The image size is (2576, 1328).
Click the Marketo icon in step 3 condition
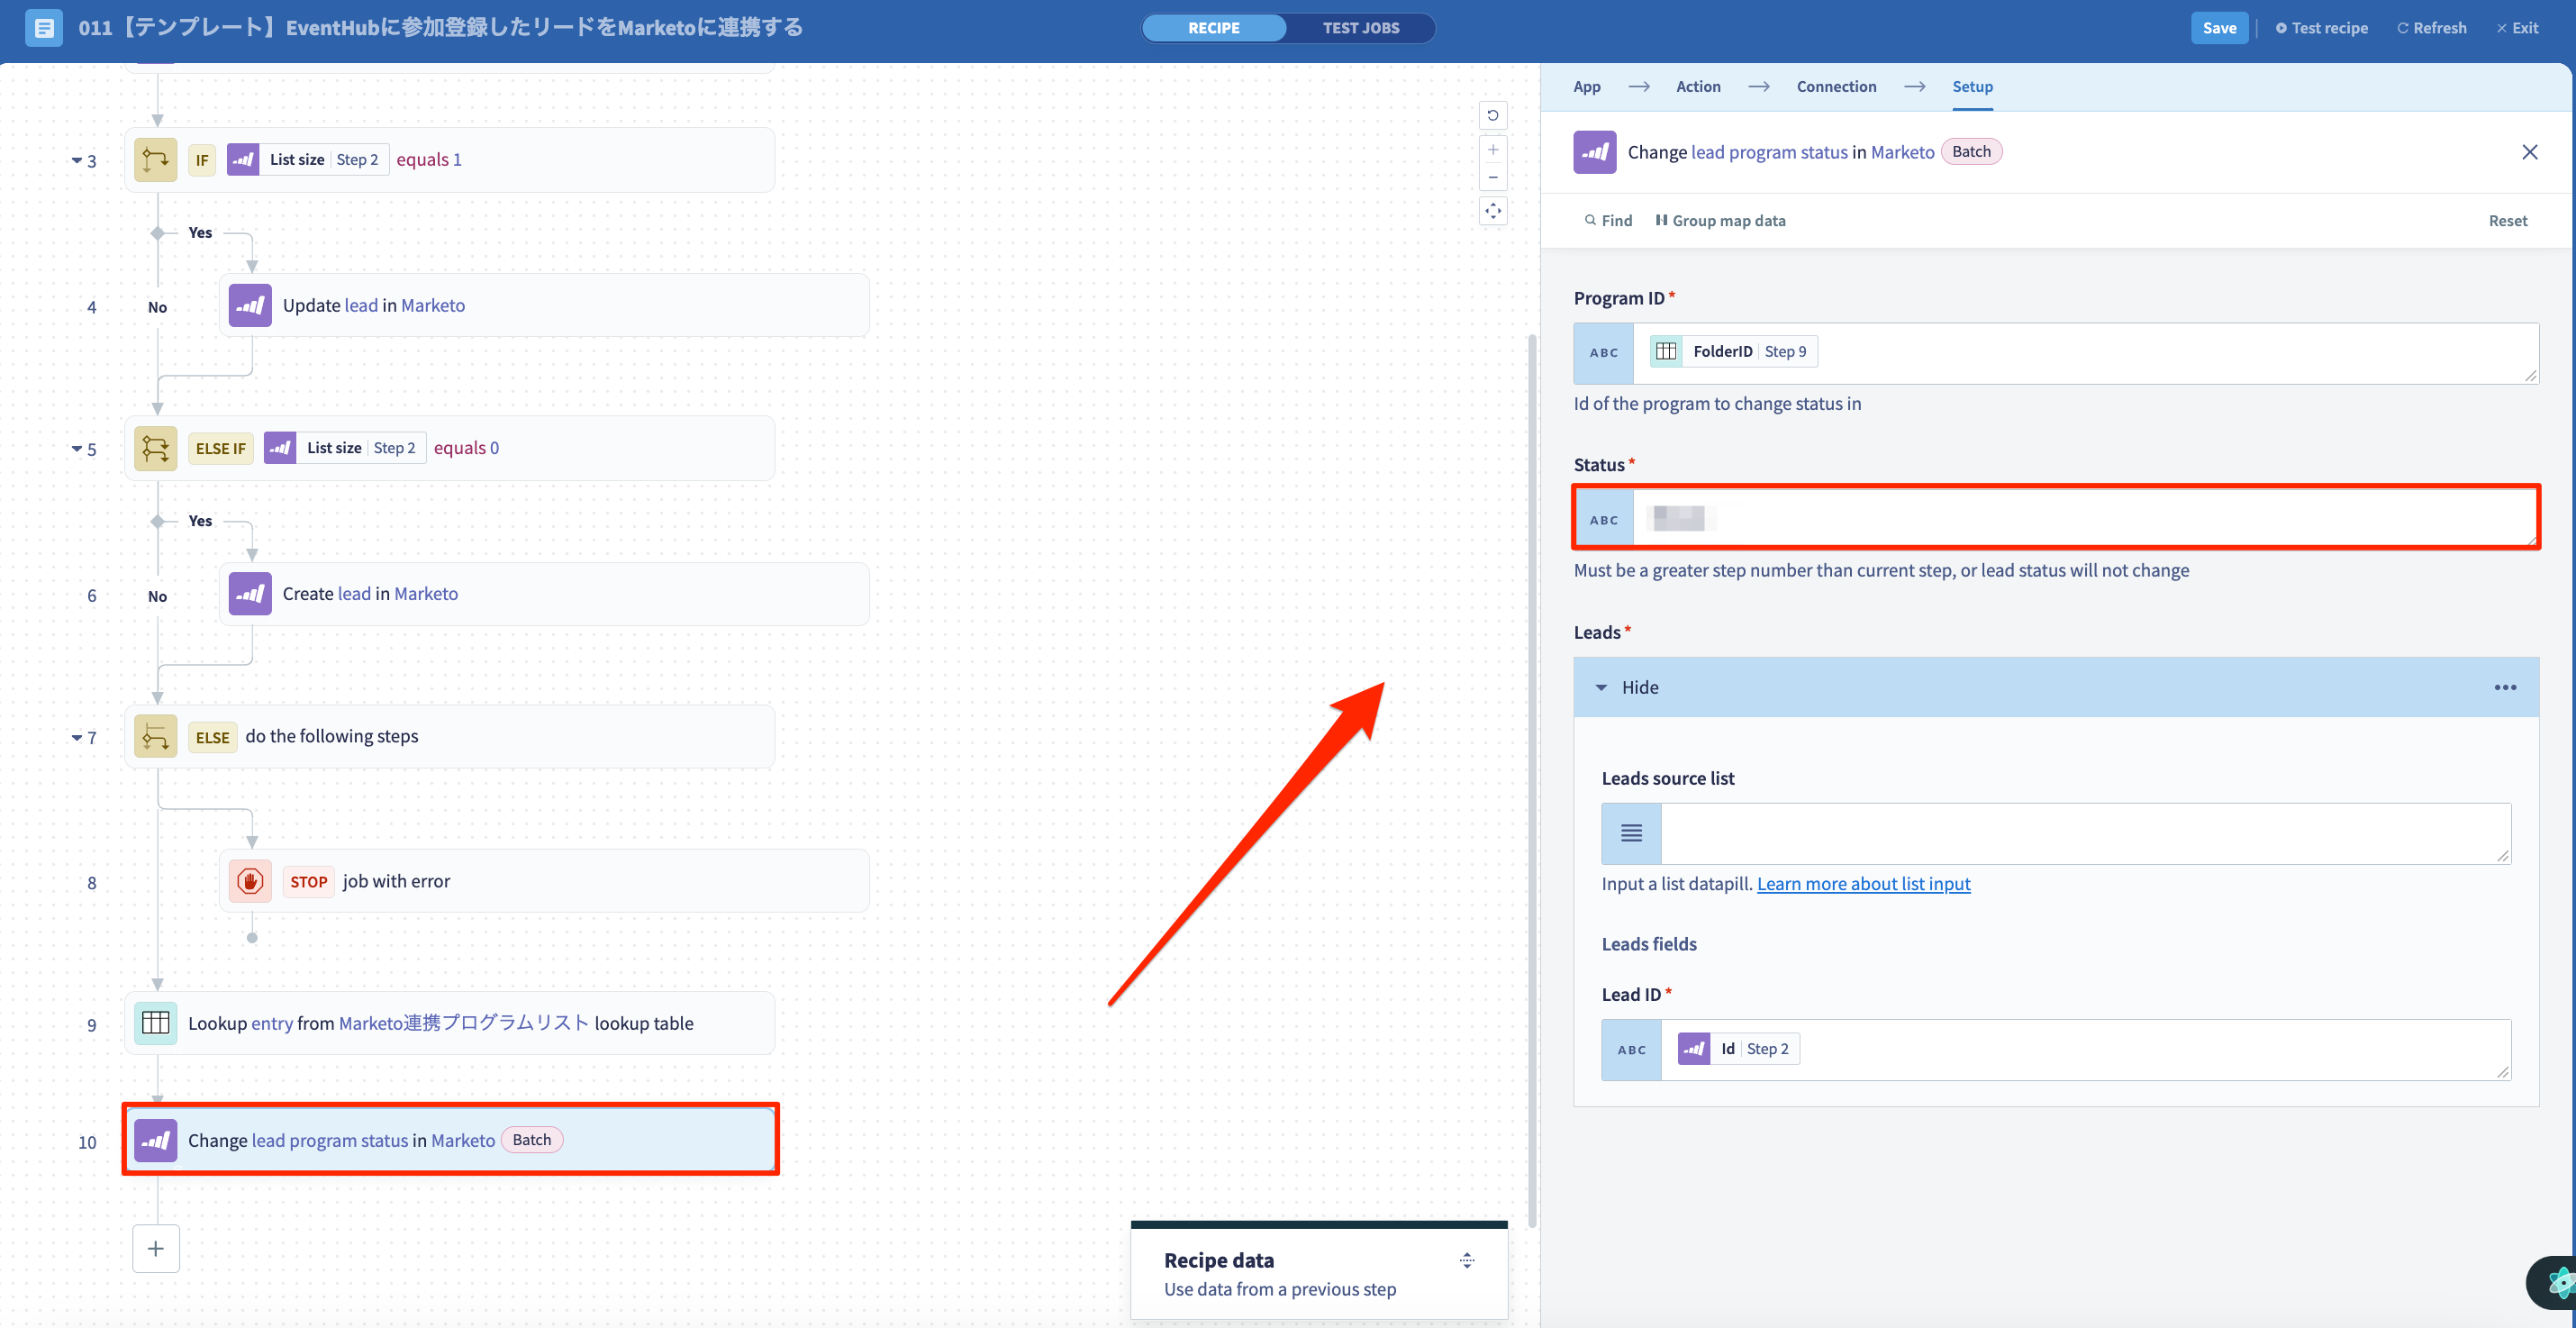243,159
